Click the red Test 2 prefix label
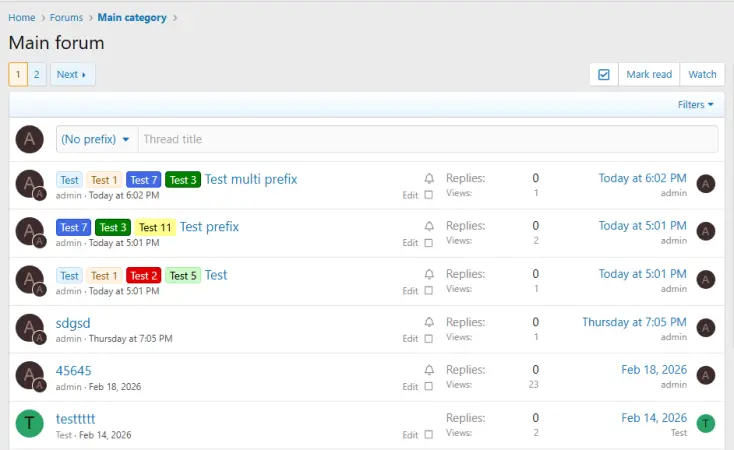The width and height of the screenshot is (734, 450). (x=144, y=275)
